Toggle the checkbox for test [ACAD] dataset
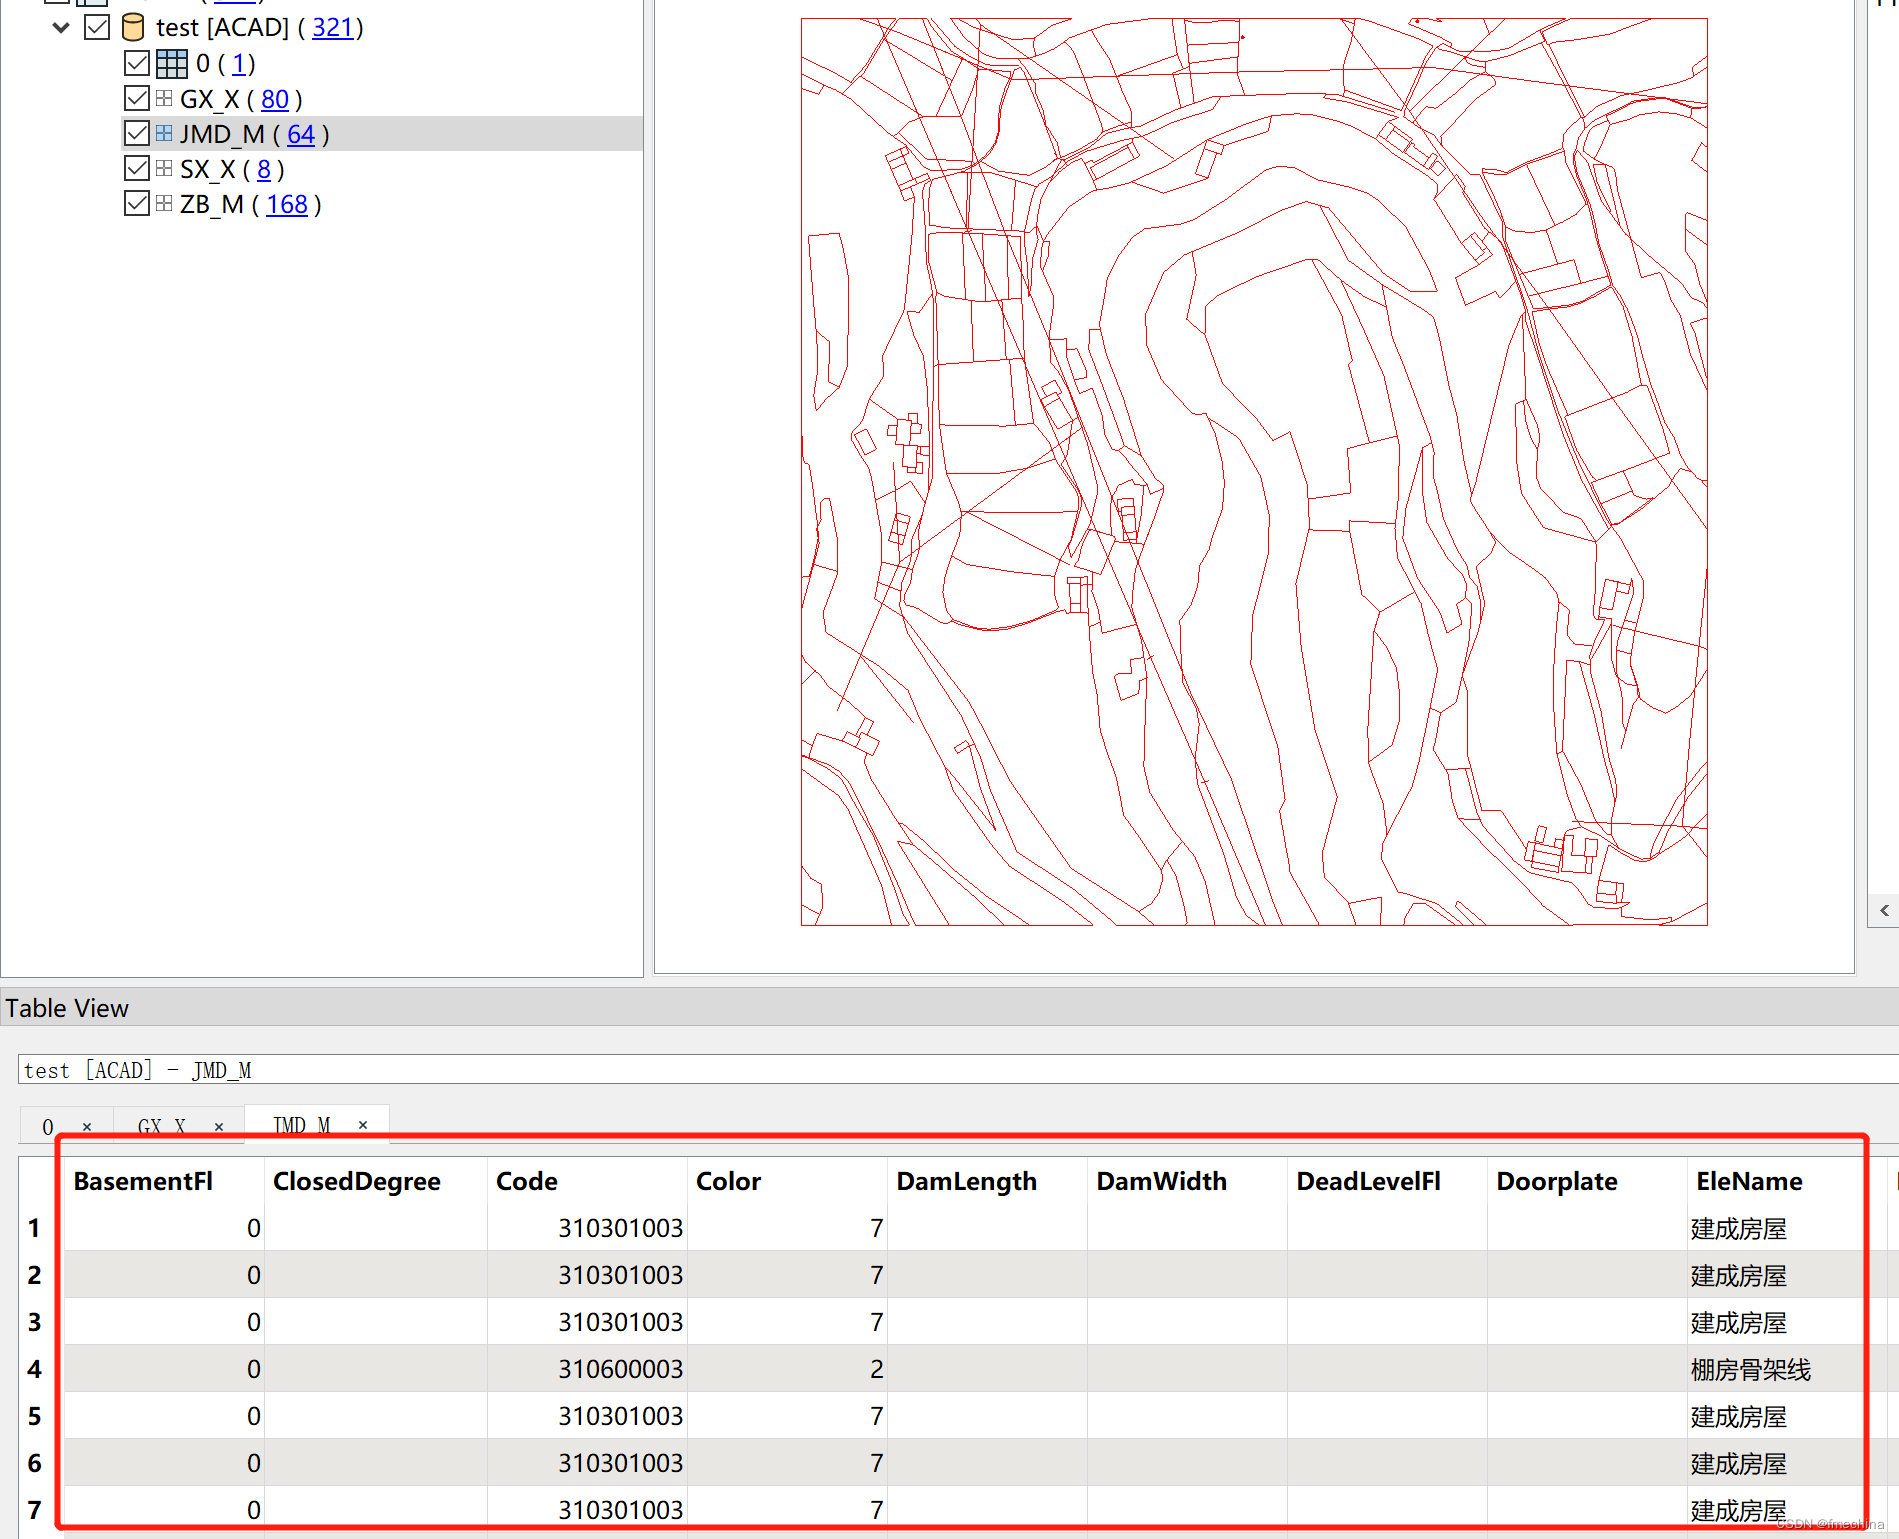This screenshot has width=1899, height=1539. 96,27
